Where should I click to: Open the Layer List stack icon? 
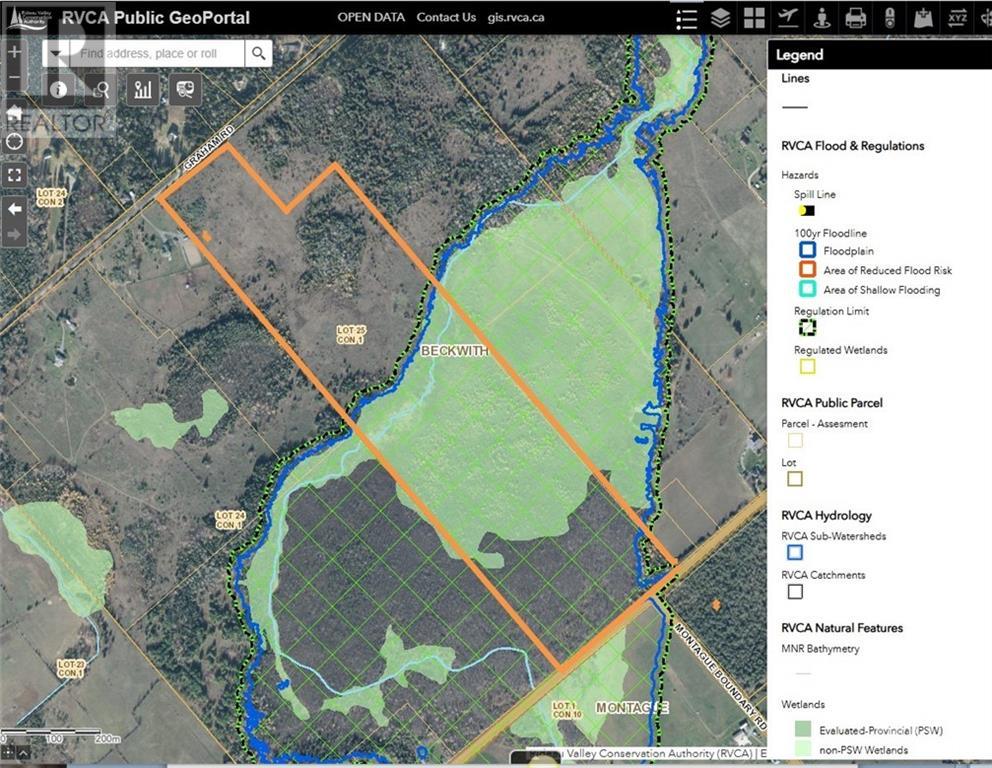point(720,18)
